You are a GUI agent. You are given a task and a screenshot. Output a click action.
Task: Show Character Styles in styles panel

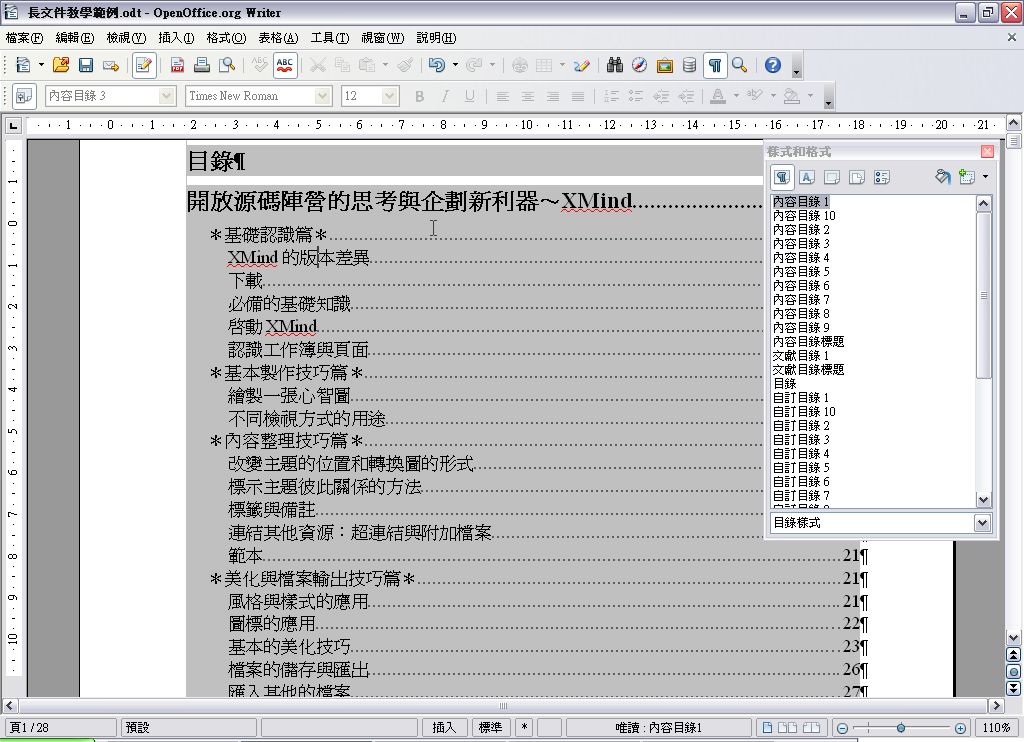[x=807, y=177]
